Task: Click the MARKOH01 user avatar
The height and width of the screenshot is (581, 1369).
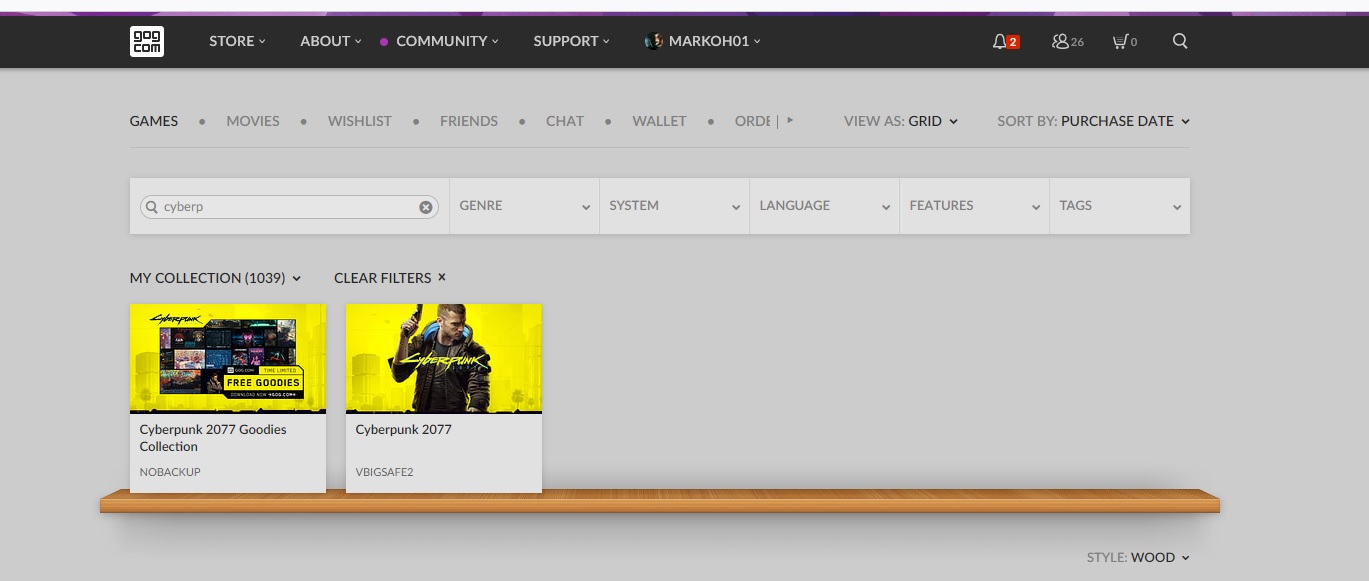Action: 654,41
